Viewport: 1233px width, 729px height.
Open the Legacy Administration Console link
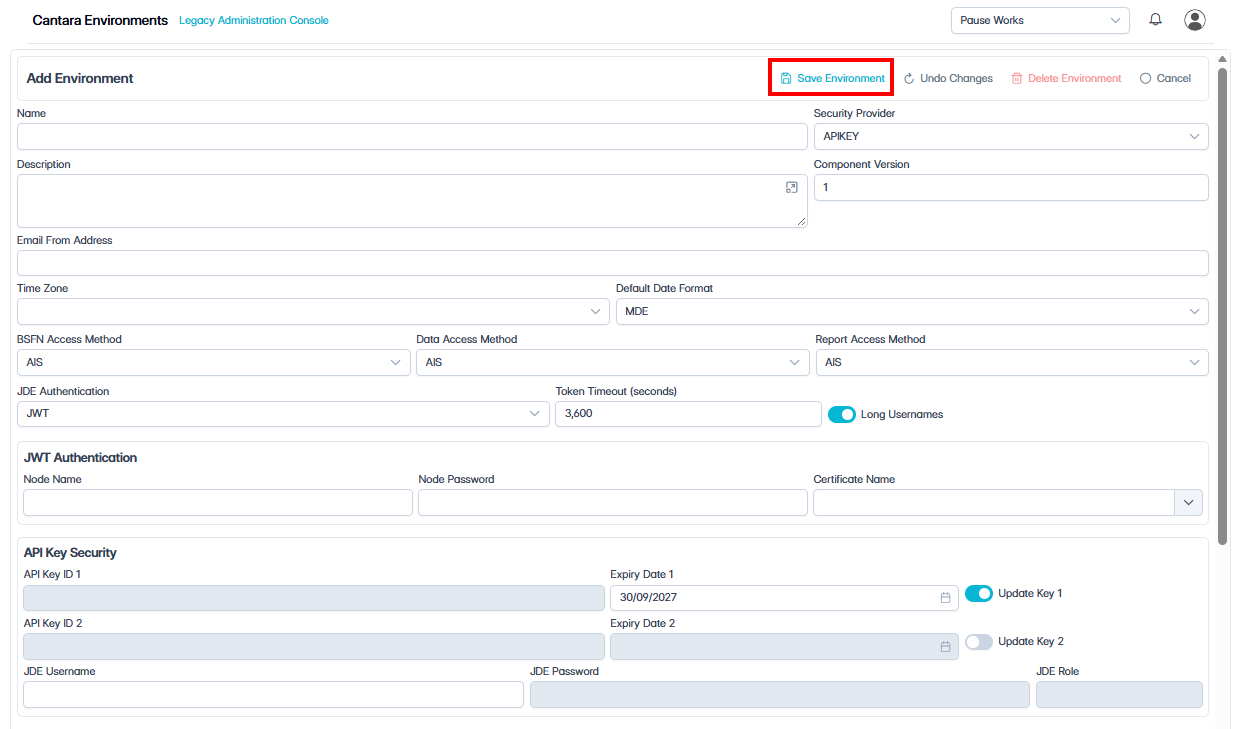click(x=254, y=20)
